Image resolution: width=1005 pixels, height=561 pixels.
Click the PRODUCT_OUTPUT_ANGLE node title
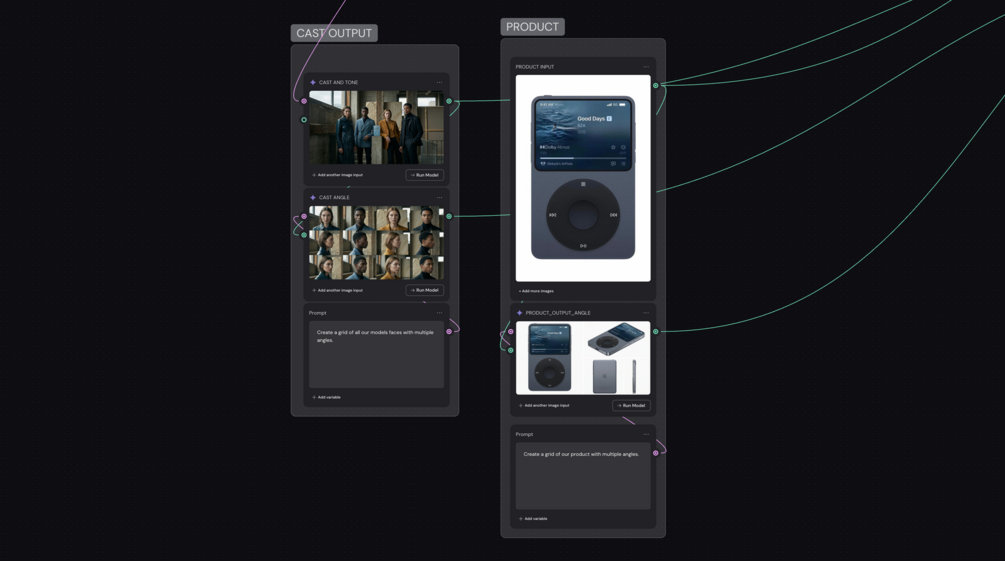pos(558,313)
